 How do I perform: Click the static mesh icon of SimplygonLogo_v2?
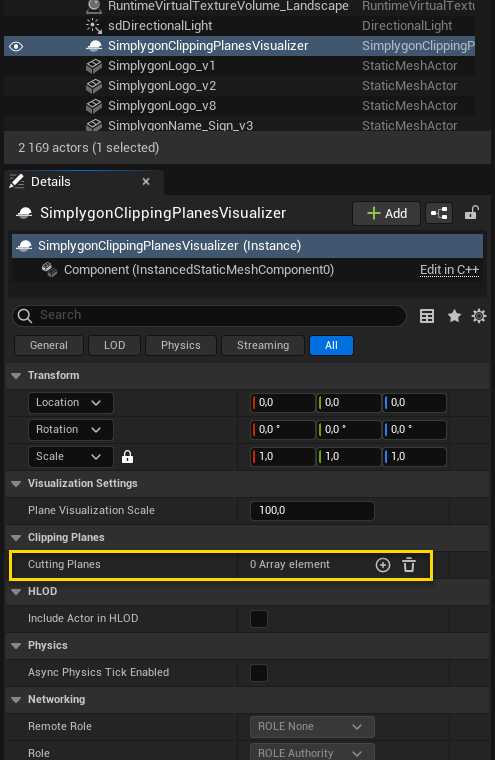[x=94, y=86]
